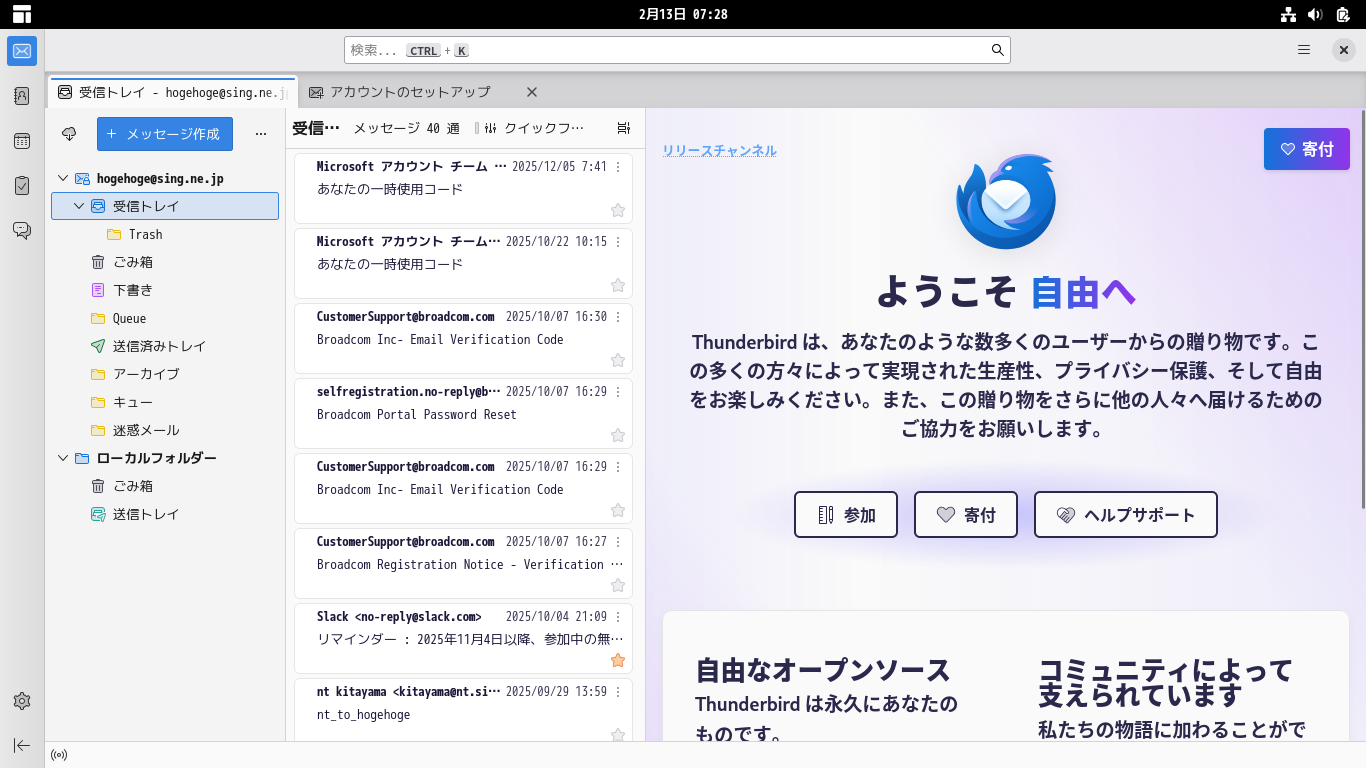1366x768 pixels.
Task: Open menu for Broadcom Registration Notice message
Action: click(618, 542)
